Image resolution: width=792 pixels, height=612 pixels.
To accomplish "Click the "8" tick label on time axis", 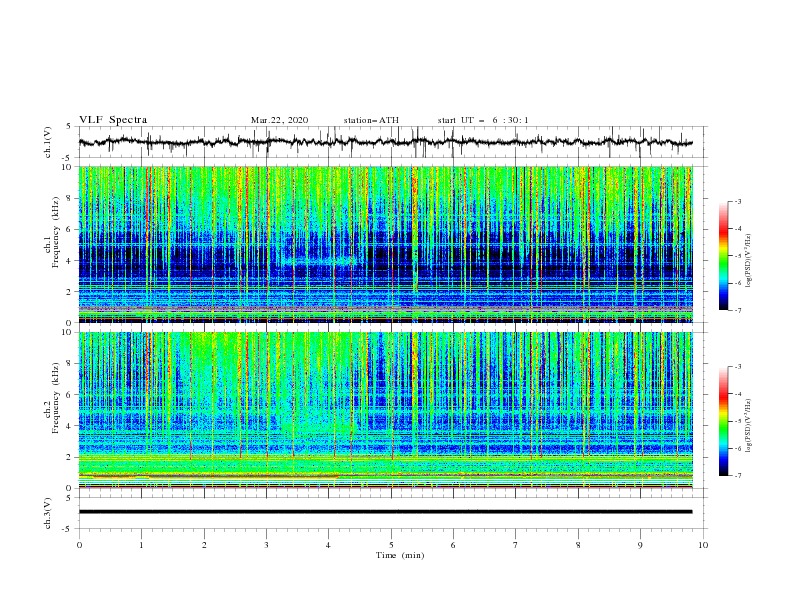I will 578,545.
